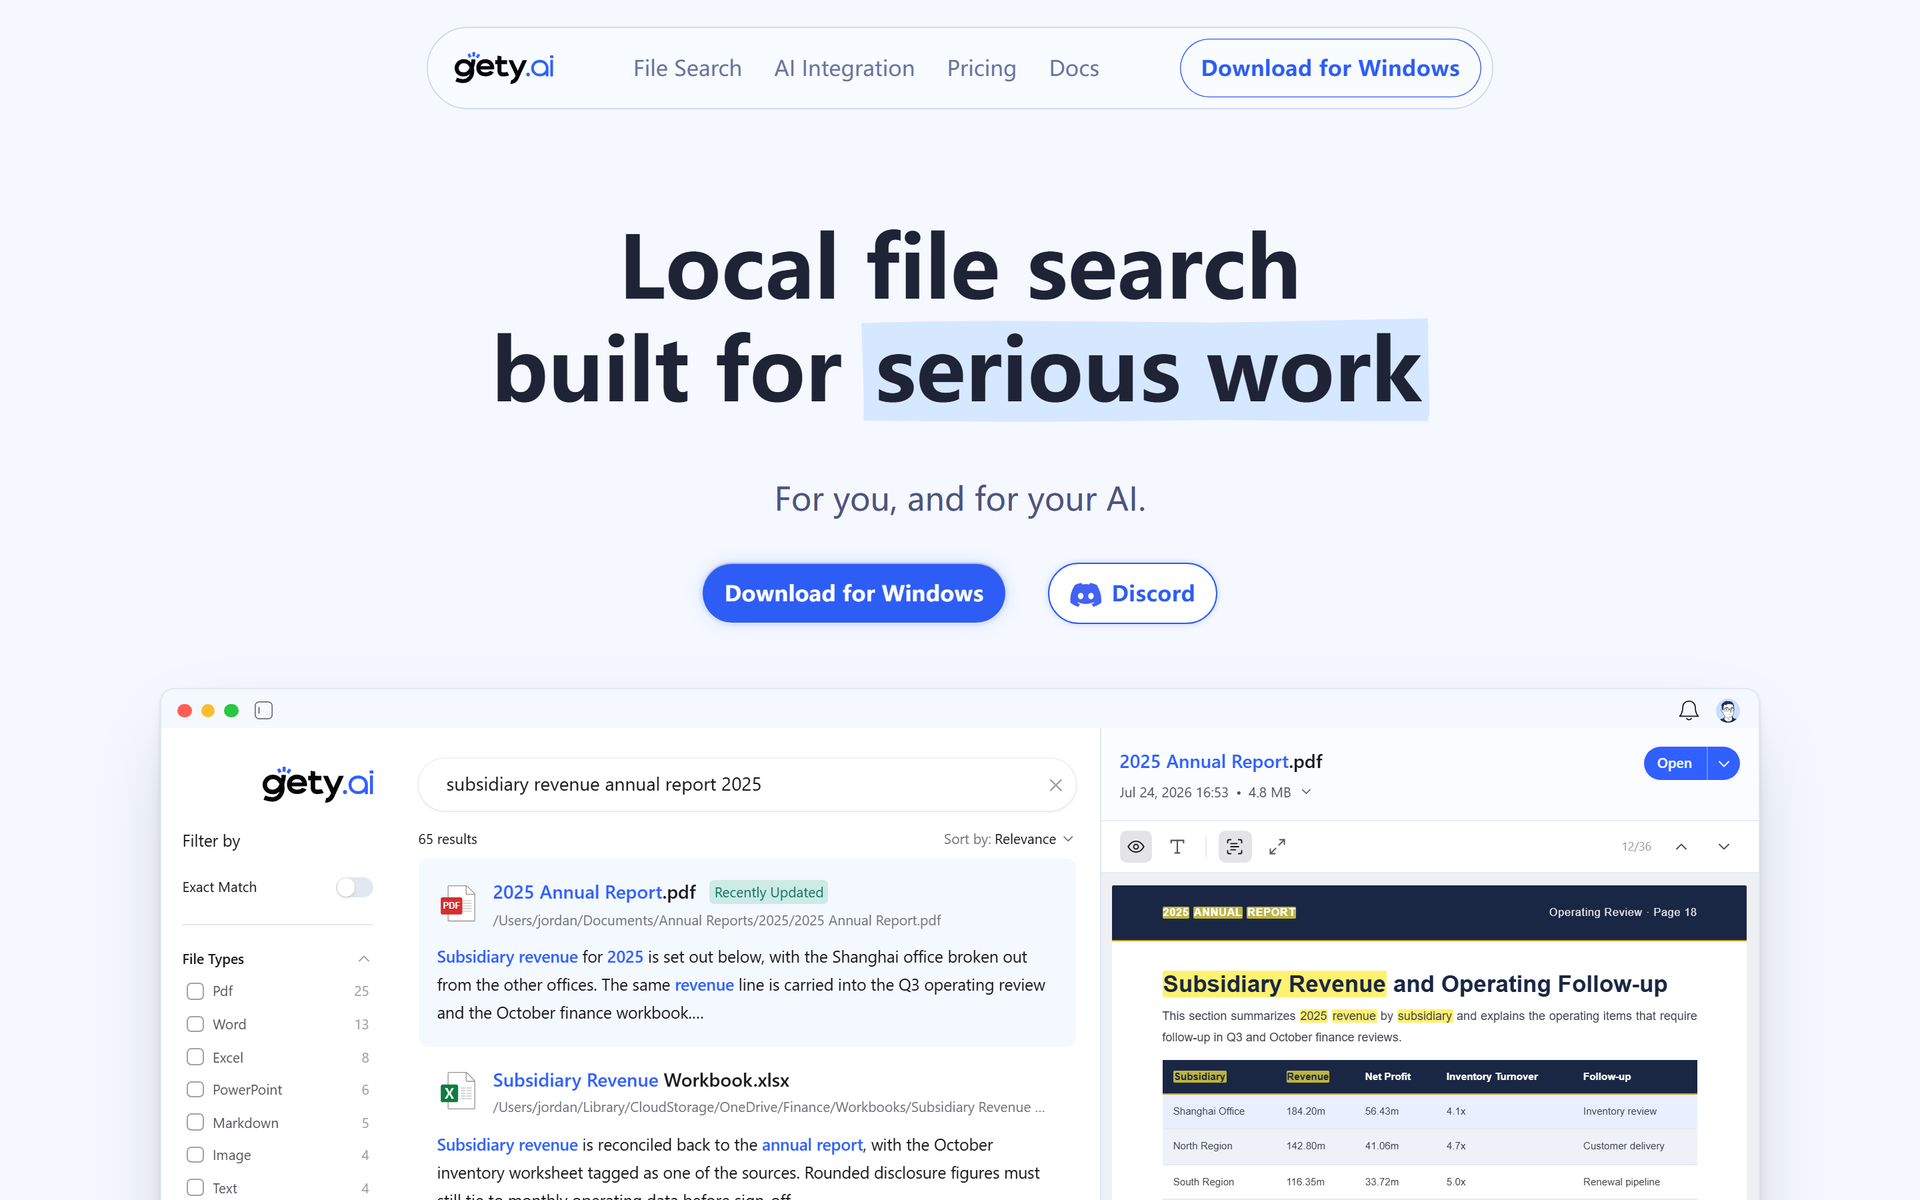The image size is (1920, 1200).
Task: Open the dropdown arrow next to Open button
Action: click(1724, 763)
